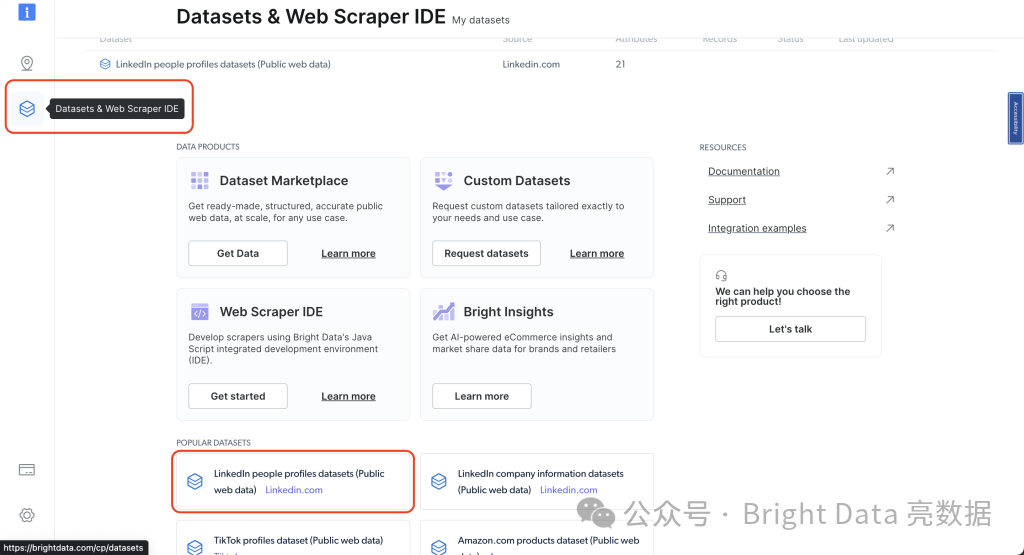1024x555 pixels.
Task: Open Datasets & Web Scraper IDE sidebar icon
Action: point(27,108)
